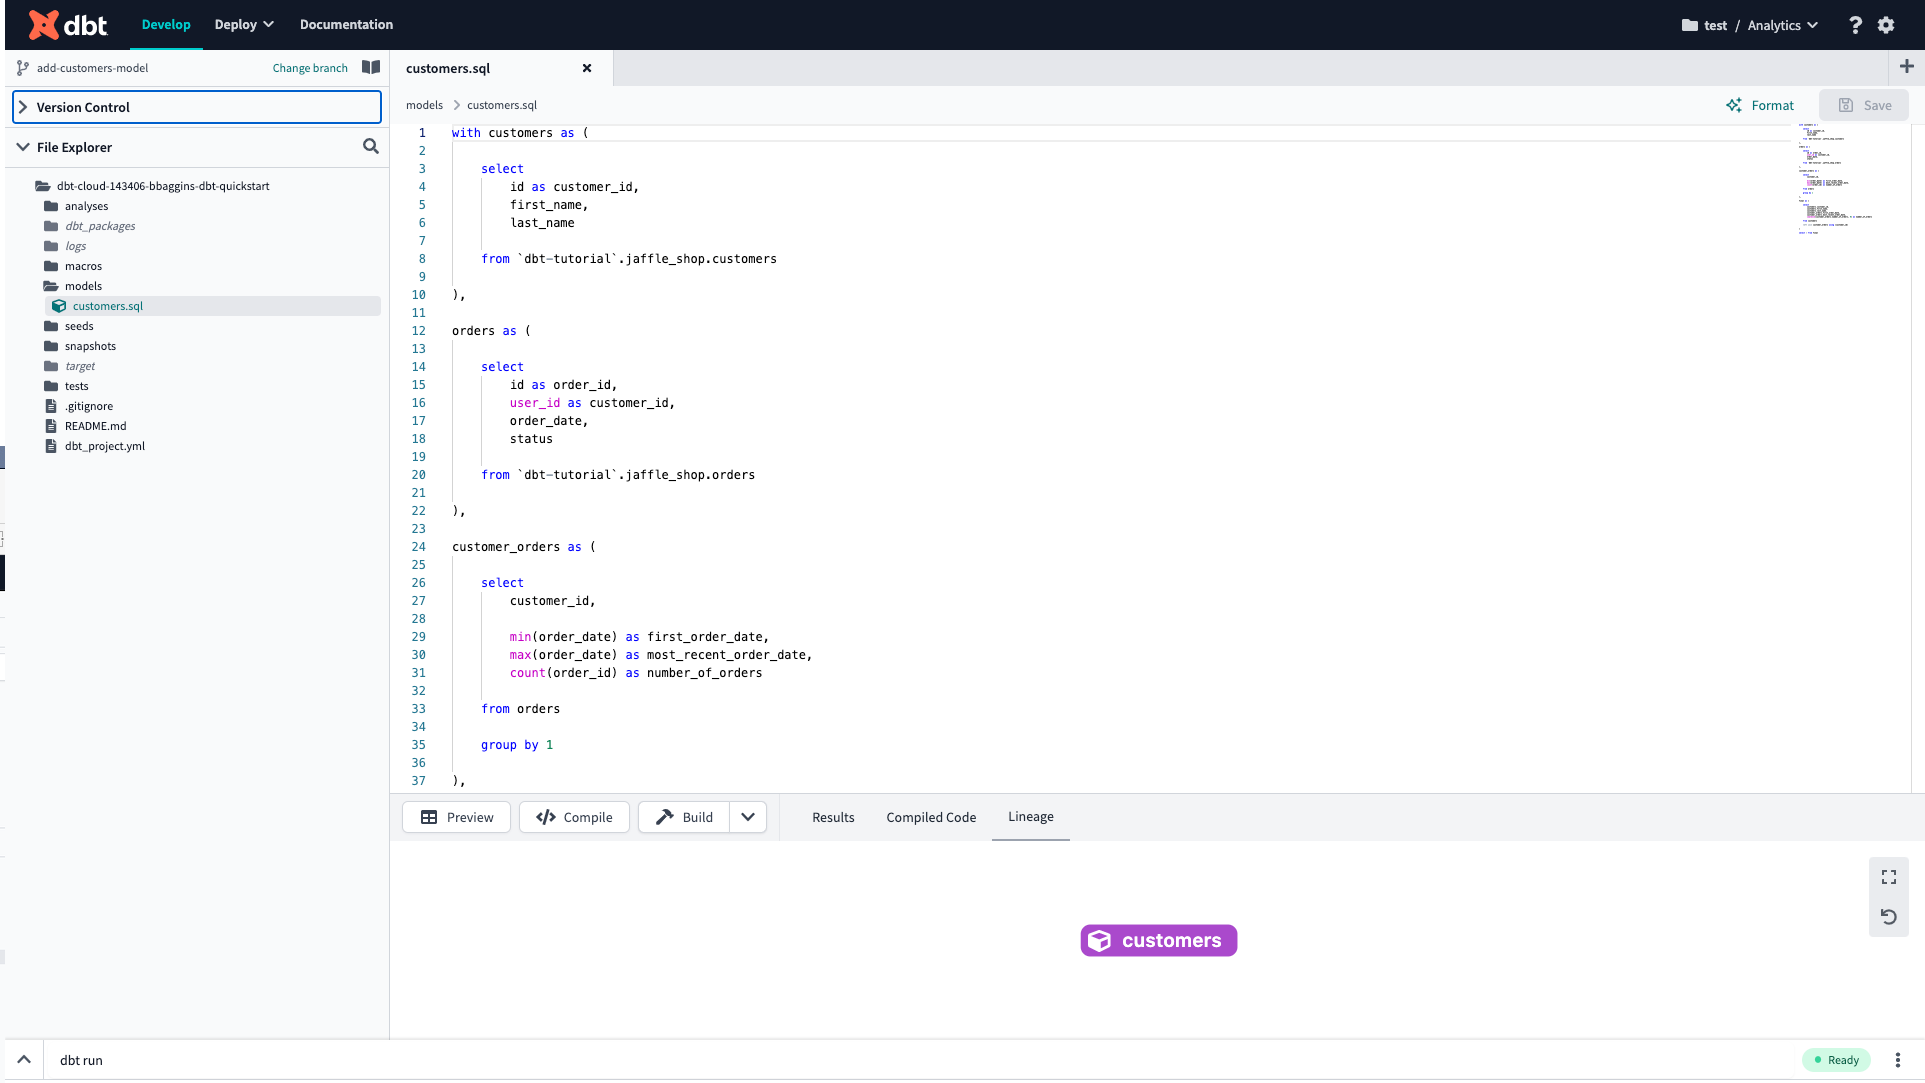
Task: Click the project folder icon for test
Action: pos(1690,25)
